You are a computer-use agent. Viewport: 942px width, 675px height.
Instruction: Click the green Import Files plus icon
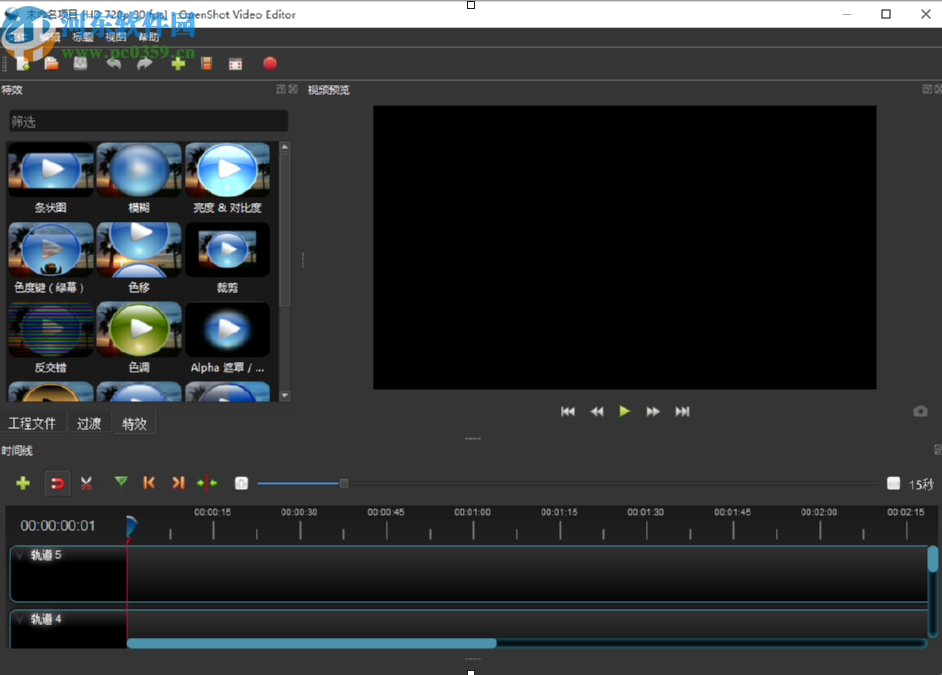(178, 64)
